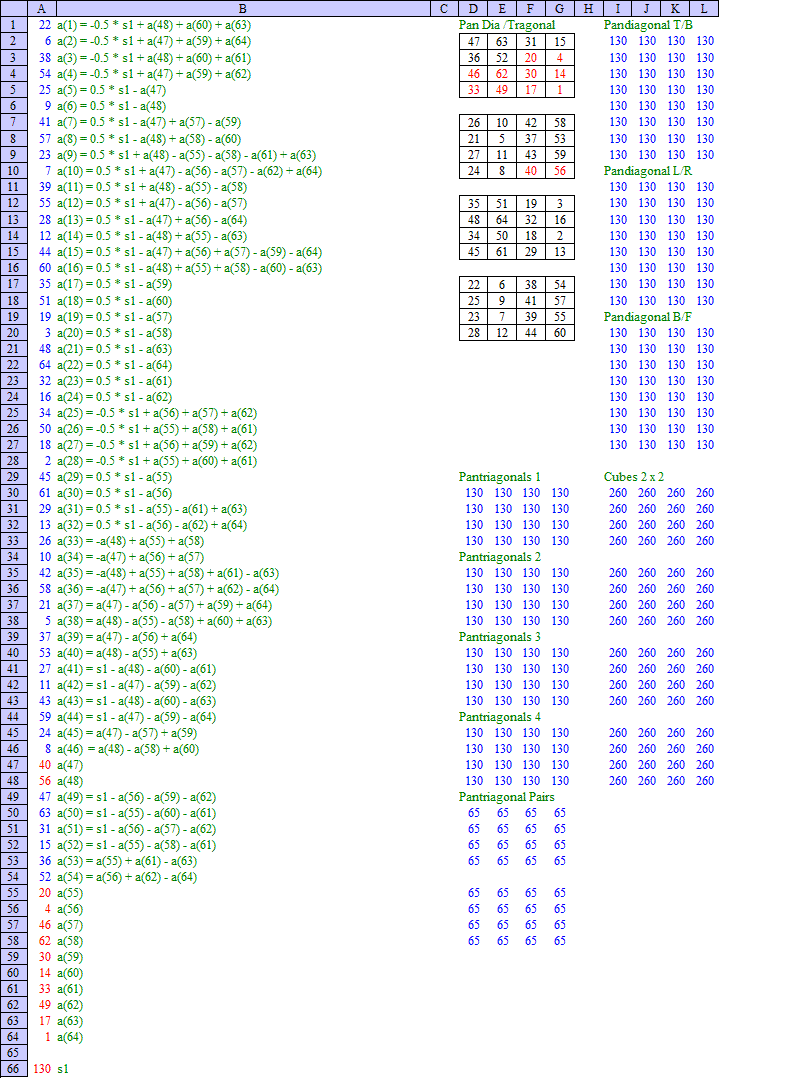Click the 'Pantriagonal Pairs' heading

[507, 797]
